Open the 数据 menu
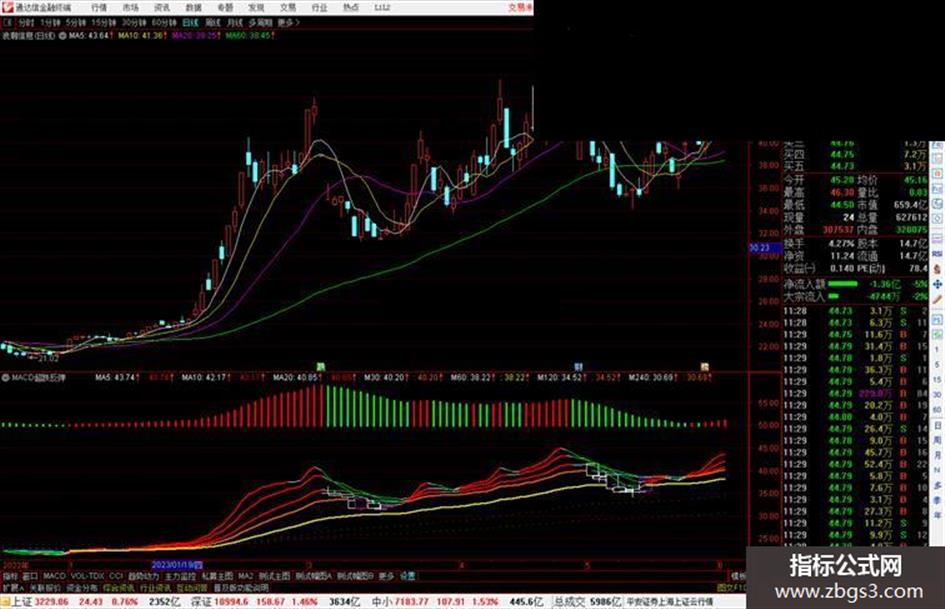The width and height of the screenshot is (945, 609). [x=193, y=8]
